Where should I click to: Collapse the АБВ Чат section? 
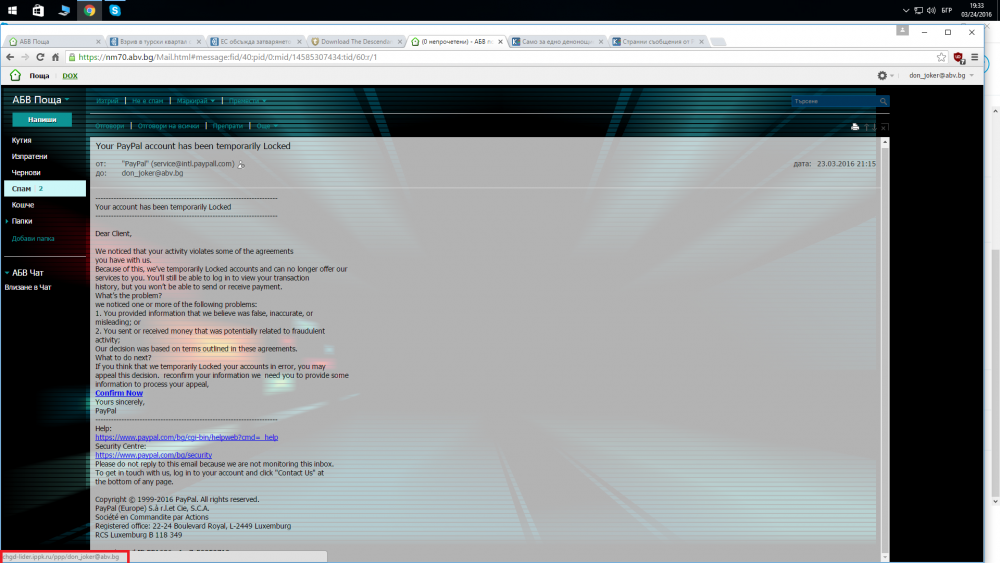(x=7, y=273)
